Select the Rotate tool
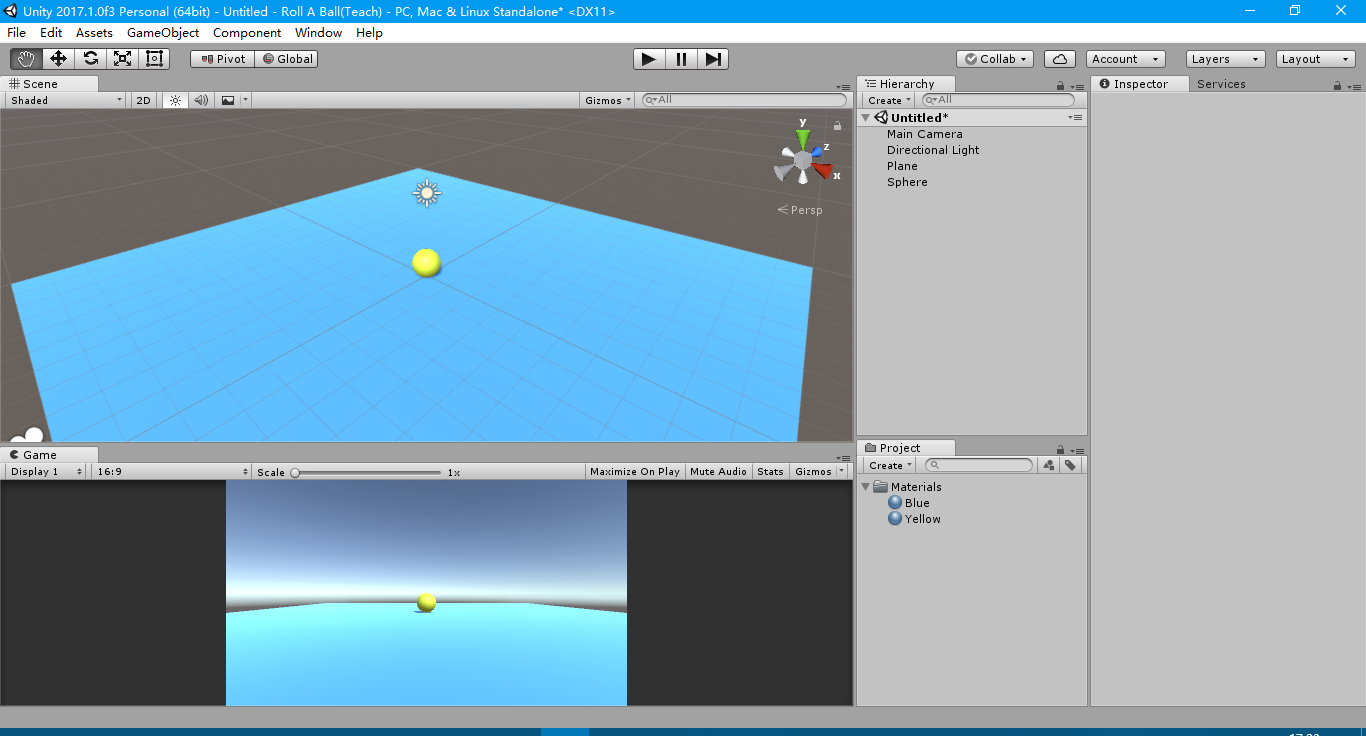This screenshot has width=1366, height=736. pos(90,59)
